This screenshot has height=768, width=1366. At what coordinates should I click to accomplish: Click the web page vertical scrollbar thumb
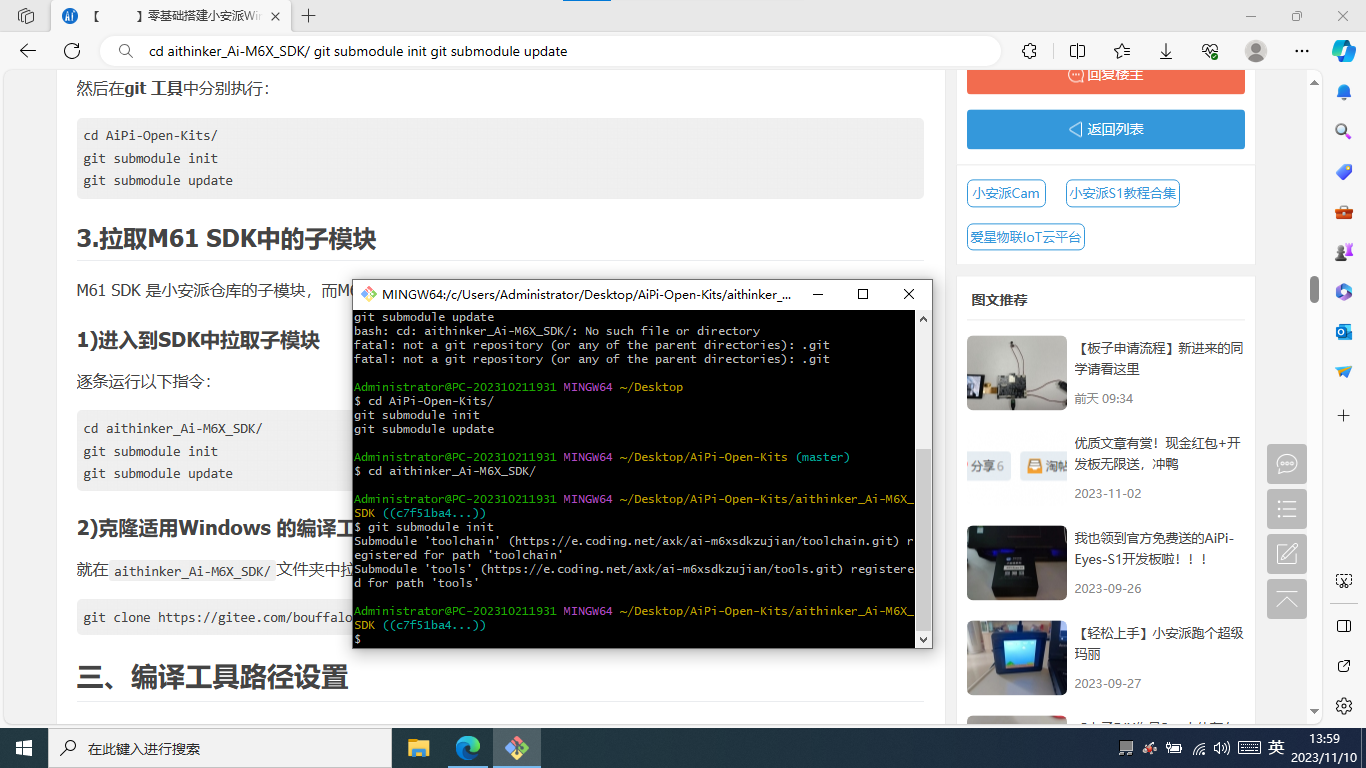(x=1315, y=288)
